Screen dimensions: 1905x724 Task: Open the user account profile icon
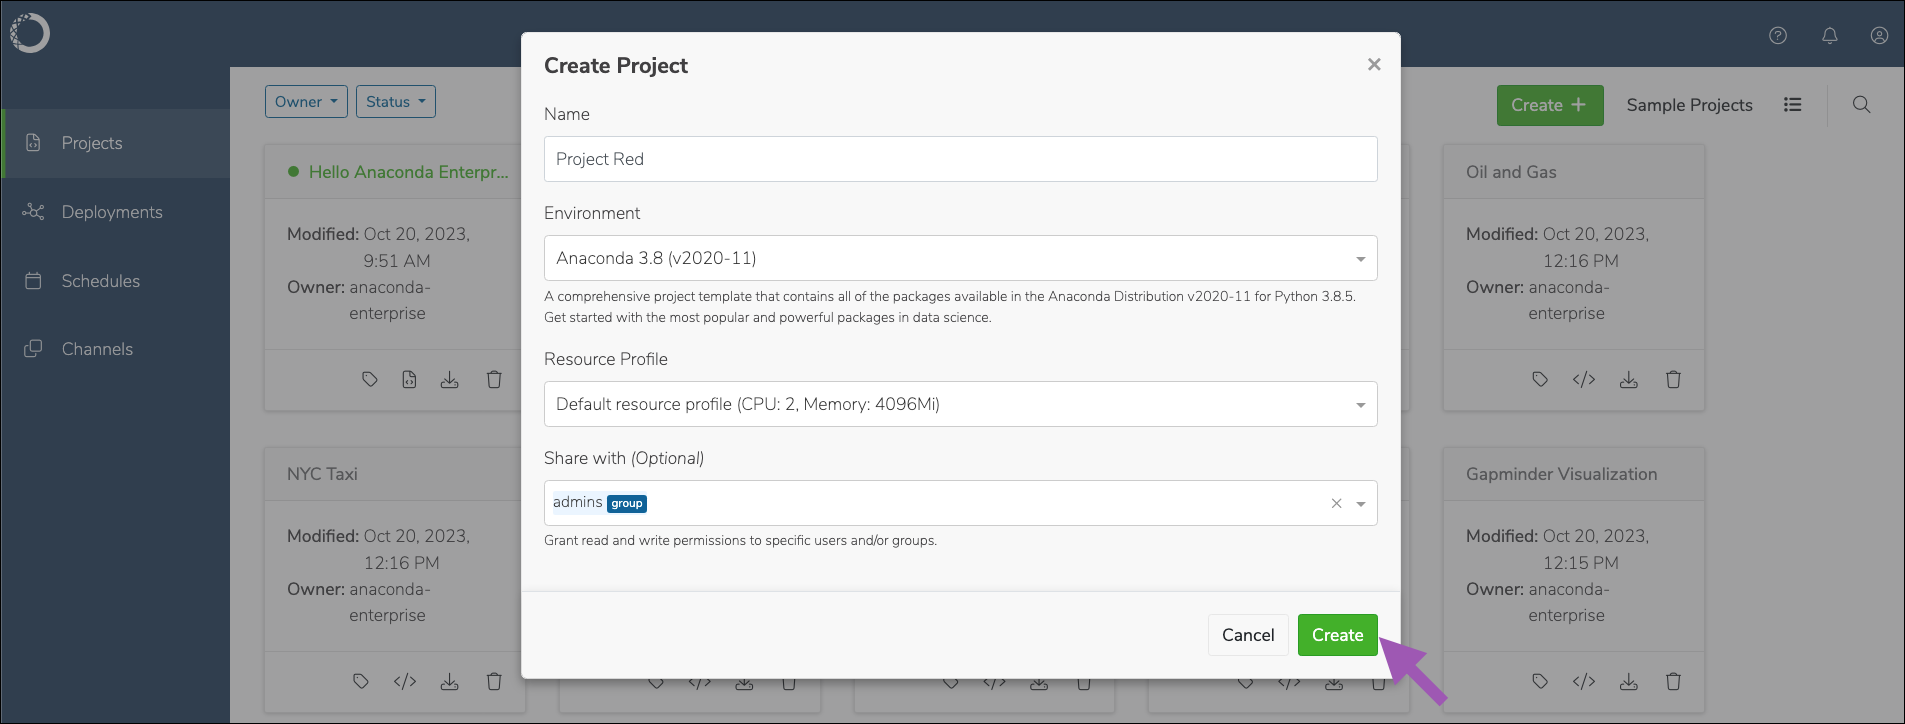[1880, 35]
